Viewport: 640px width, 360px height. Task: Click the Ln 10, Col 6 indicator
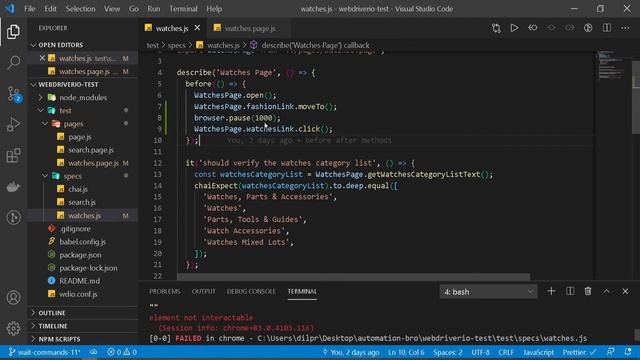[x=406, y=352]
